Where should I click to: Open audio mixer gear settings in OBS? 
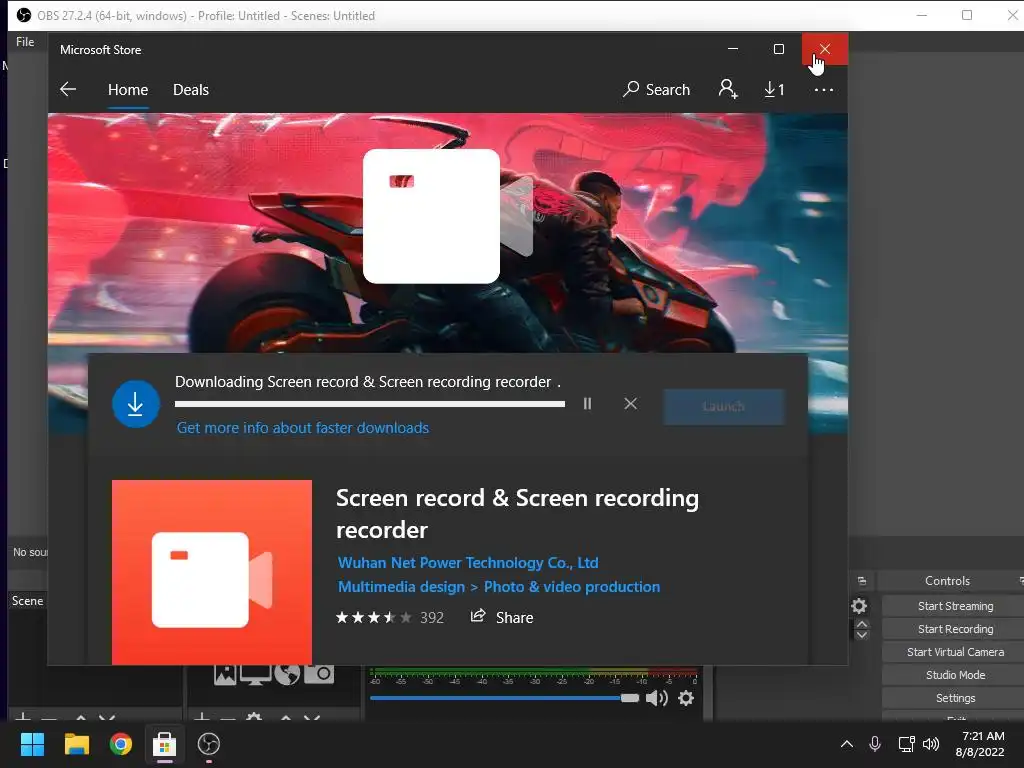coord(686,698)
